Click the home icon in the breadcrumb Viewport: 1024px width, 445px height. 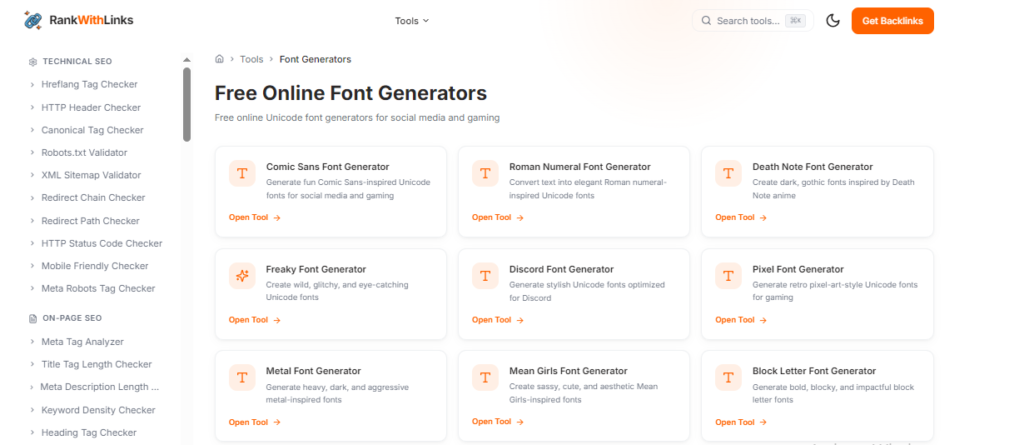219,59
